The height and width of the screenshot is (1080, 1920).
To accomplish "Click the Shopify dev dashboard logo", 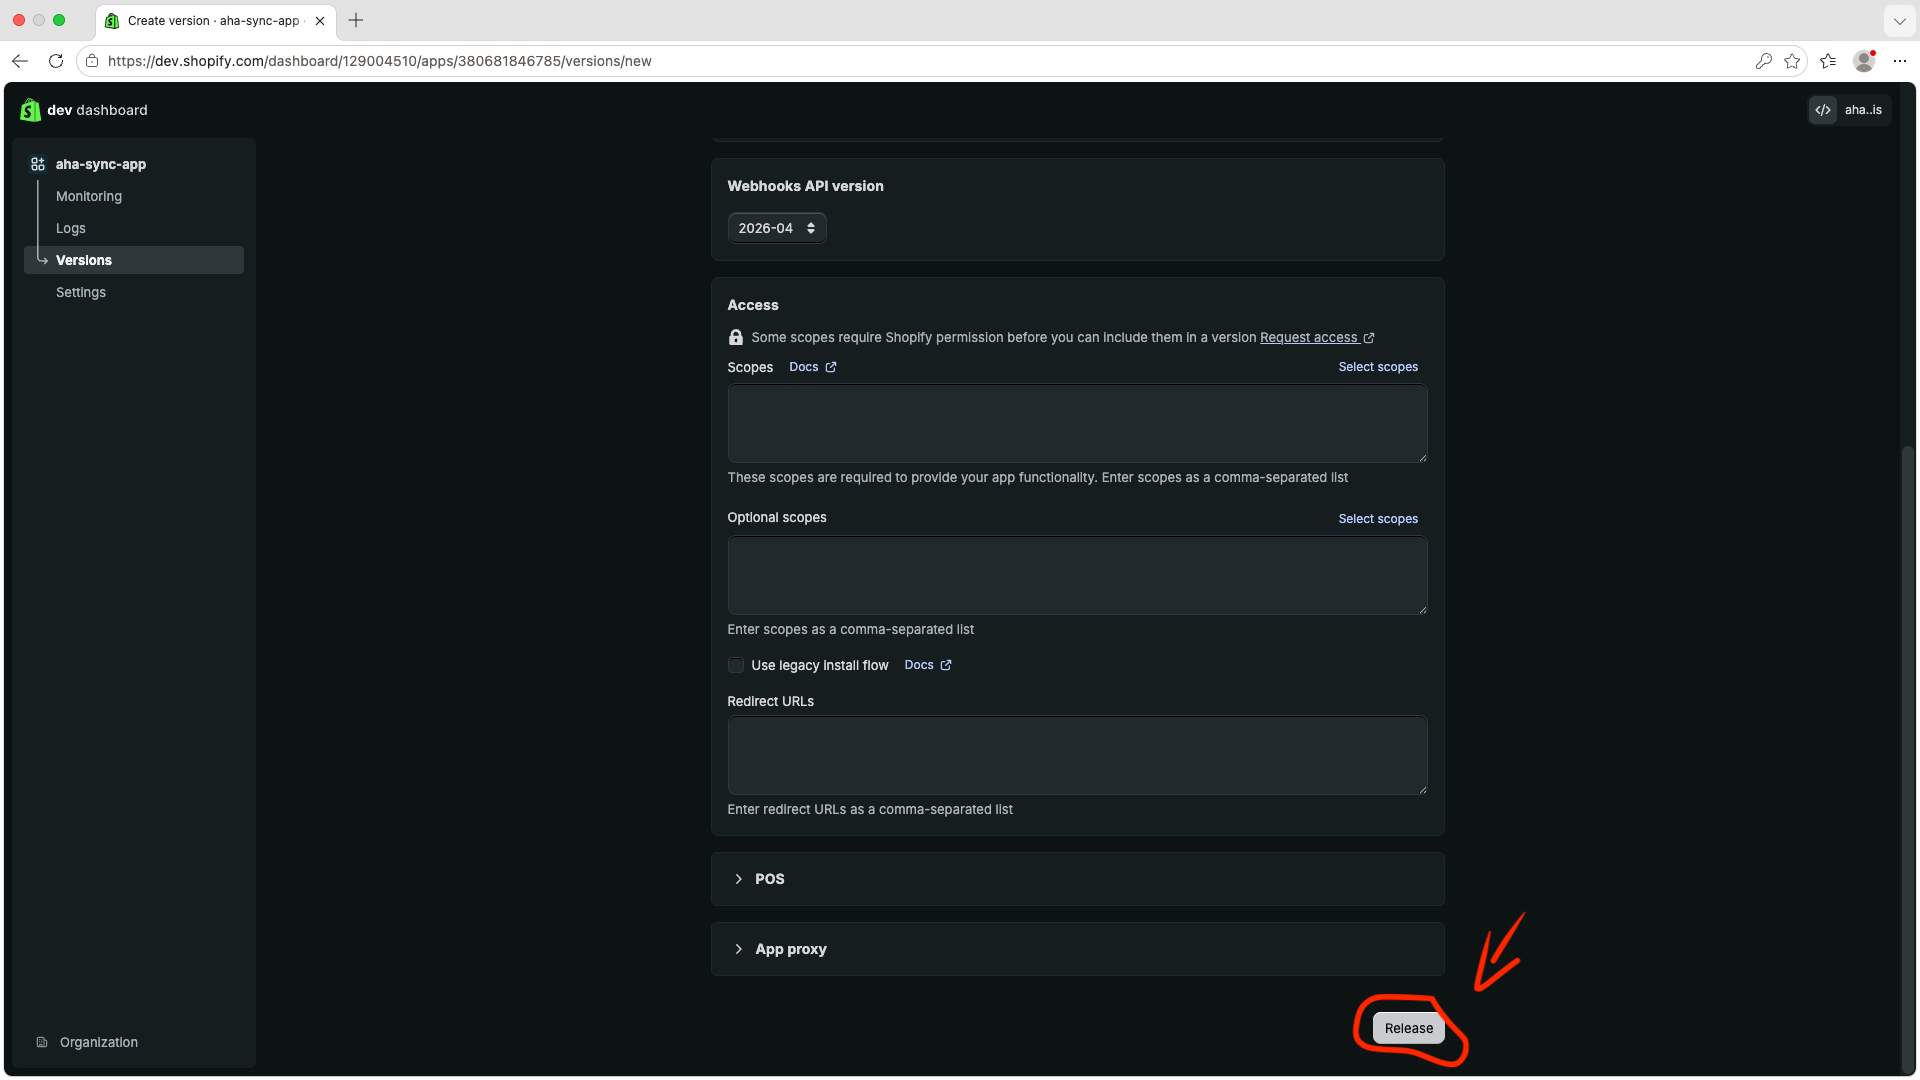I will click(x=30, y=110).
